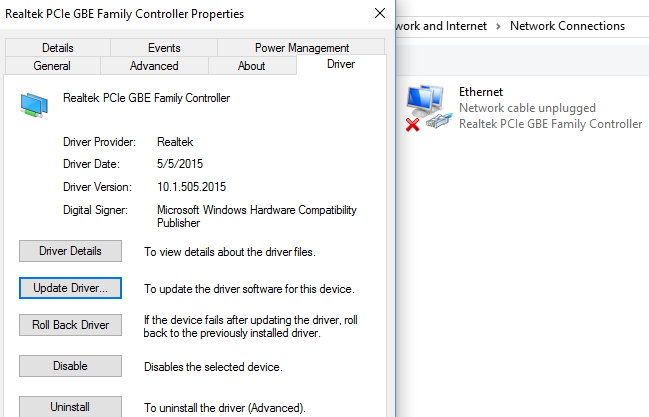Click the red X unplugged status icon
The width and height of the screenshot is (649, 417).
pos(412,124)
